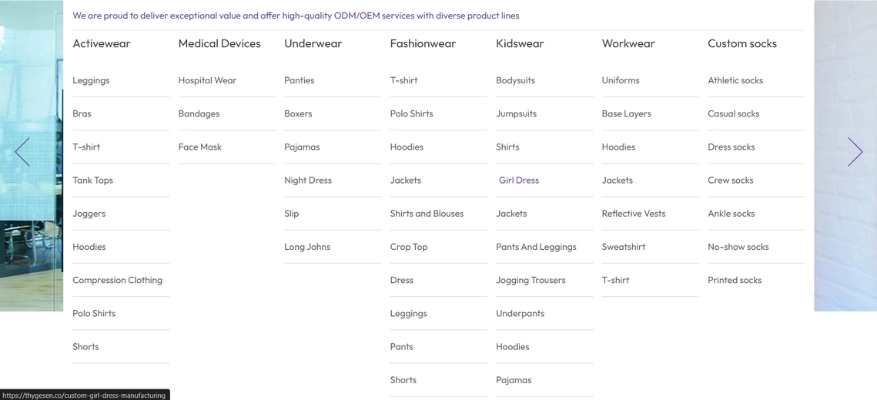Open Base Layers under Workwear
Image resolution: width=877 pixels, height=400 pixels.
(x=626, y=113)
